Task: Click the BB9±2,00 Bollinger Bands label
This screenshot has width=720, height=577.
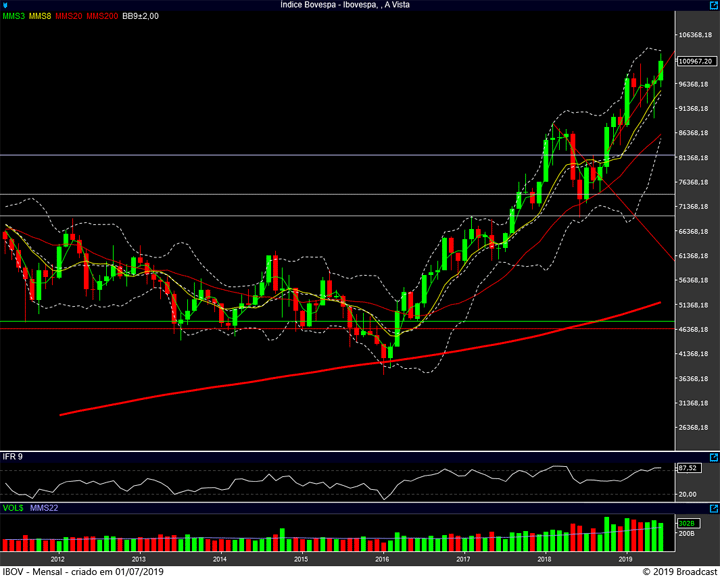Action: (x=140, y=16)
